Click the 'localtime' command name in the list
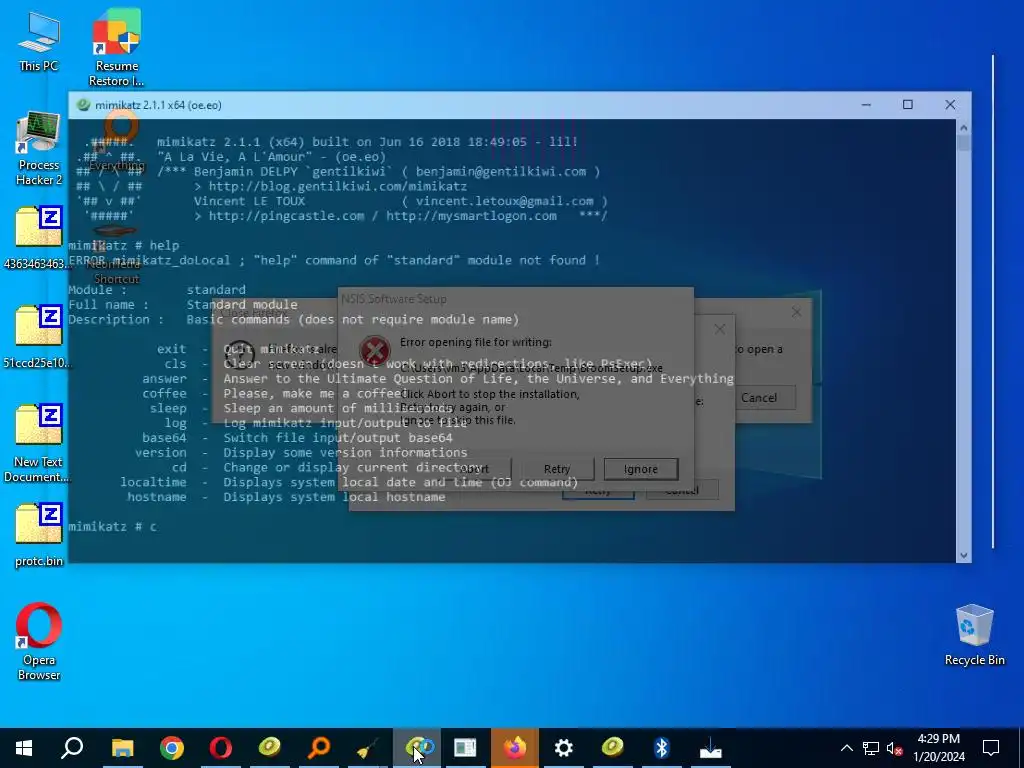Screen dimensions: 1024x768 153,482
